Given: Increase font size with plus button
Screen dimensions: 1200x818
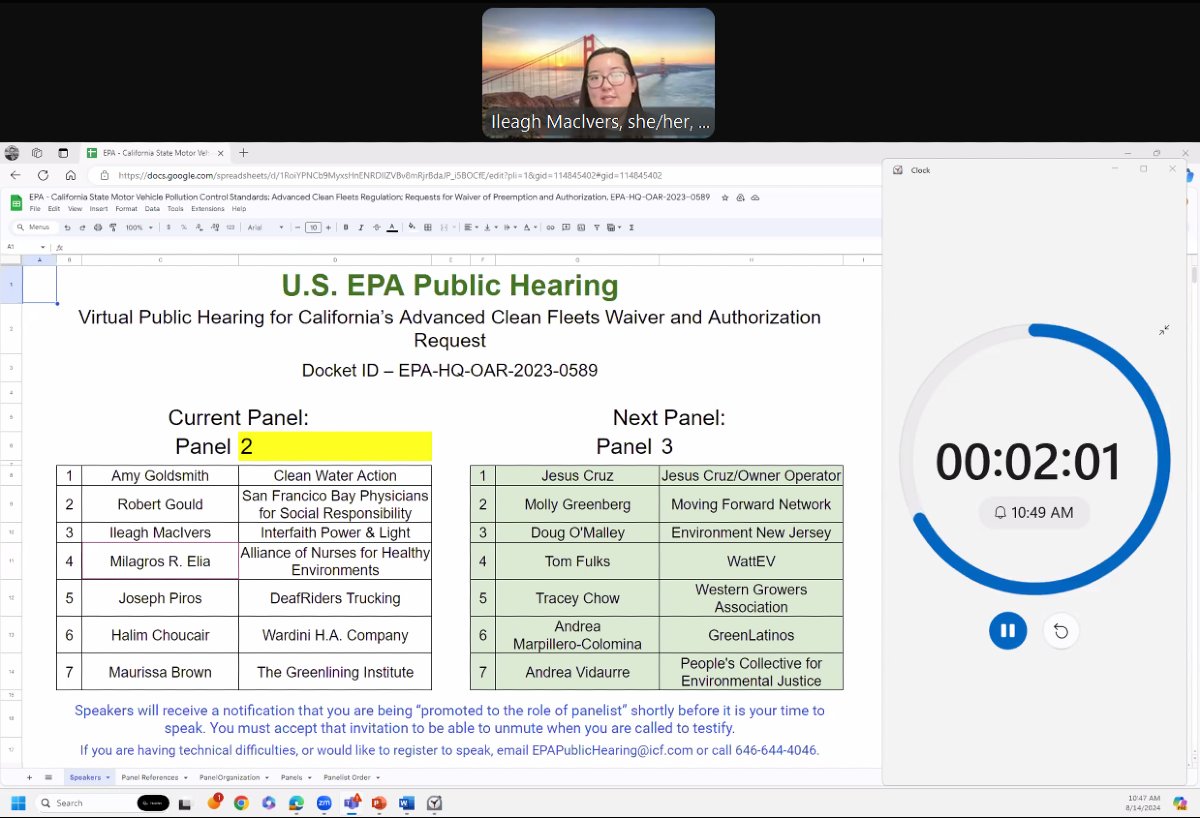Looking at the screenshot, I should [x=328, y=228].
